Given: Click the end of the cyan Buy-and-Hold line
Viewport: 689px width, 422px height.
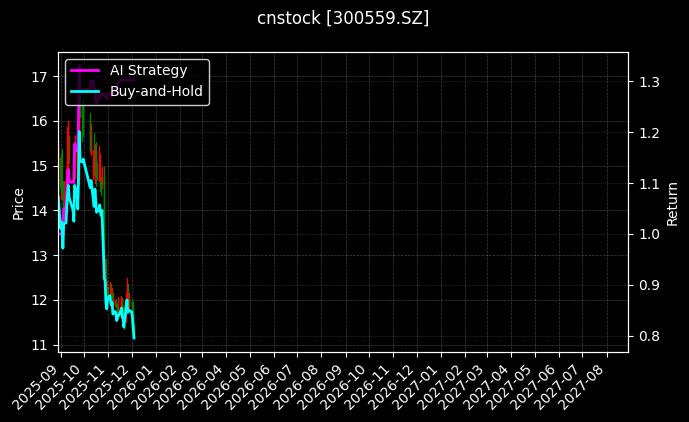Looking at the screenshot, I should coord(134,337).
